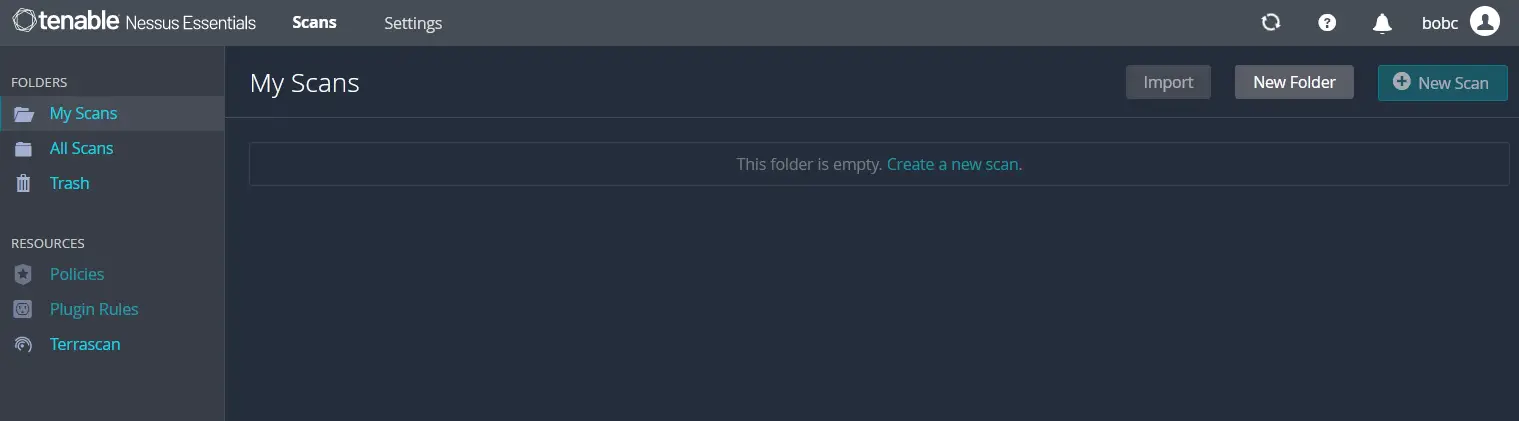This screenshot has height=421, width=1519.
Task: Click the All Scans folder icon
Action: click(x=23, y=149)
